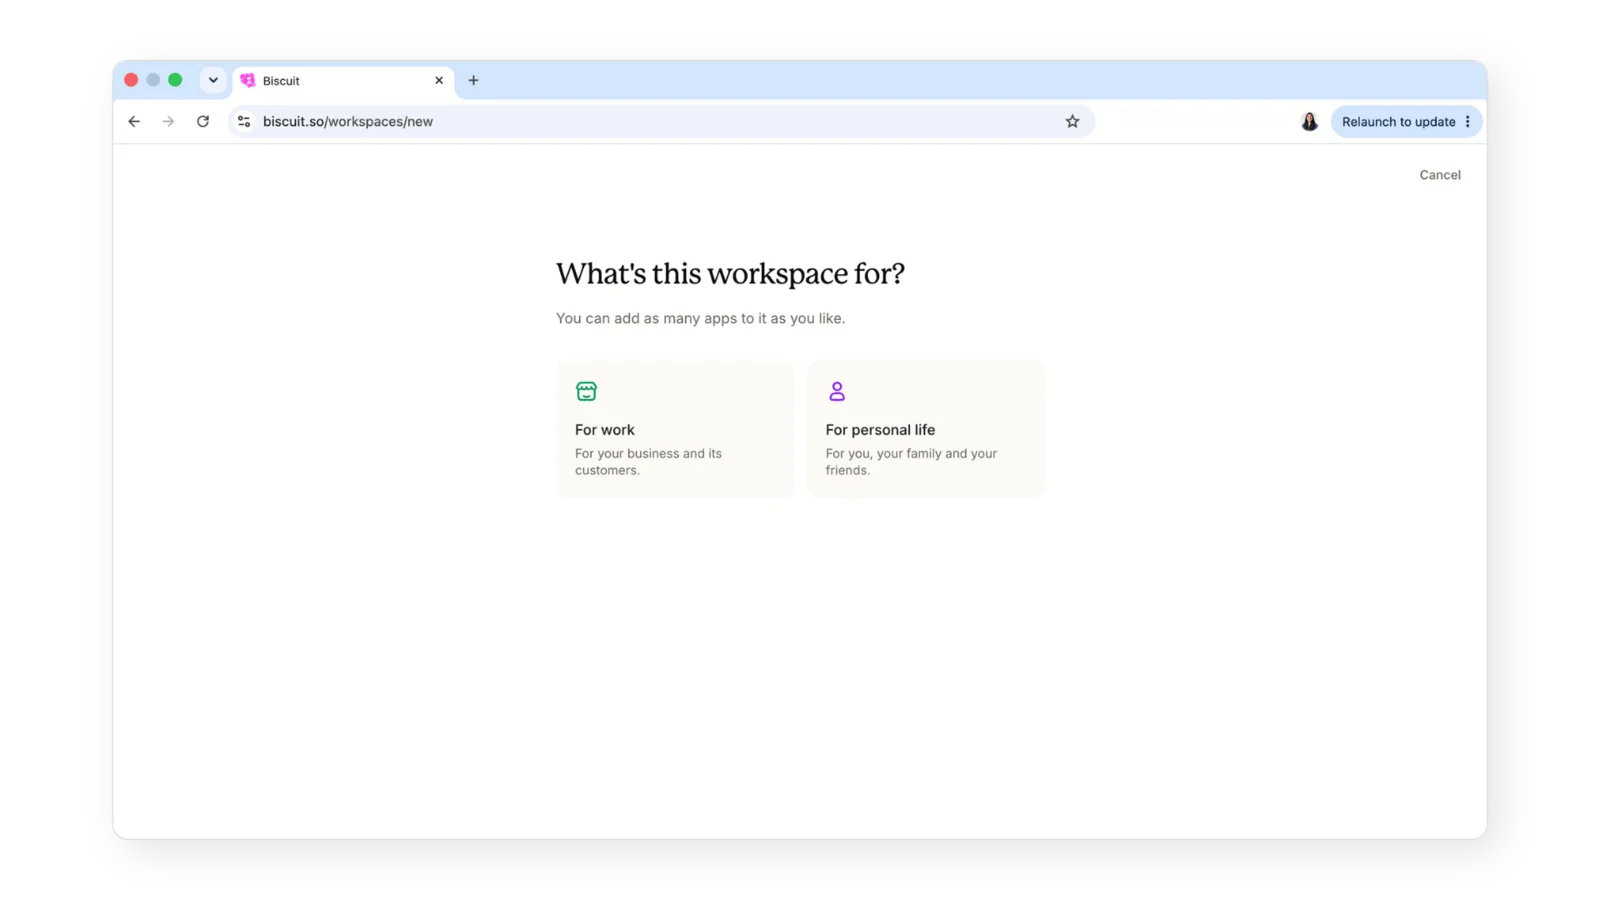This screenshot has width=1600, height=900.
Task: Open site information icon in address bar
Action: (x=244, y=121)
